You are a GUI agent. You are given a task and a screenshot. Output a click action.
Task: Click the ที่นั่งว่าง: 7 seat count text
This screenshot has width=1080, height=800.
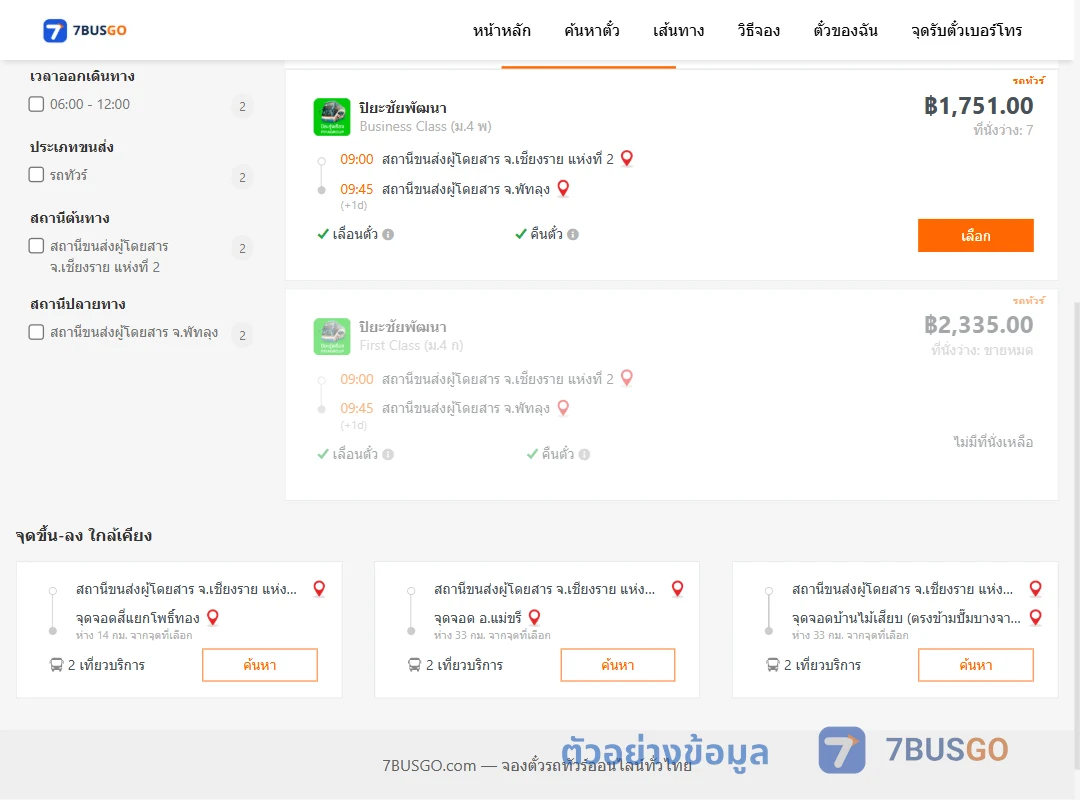tap(1003, 130)
